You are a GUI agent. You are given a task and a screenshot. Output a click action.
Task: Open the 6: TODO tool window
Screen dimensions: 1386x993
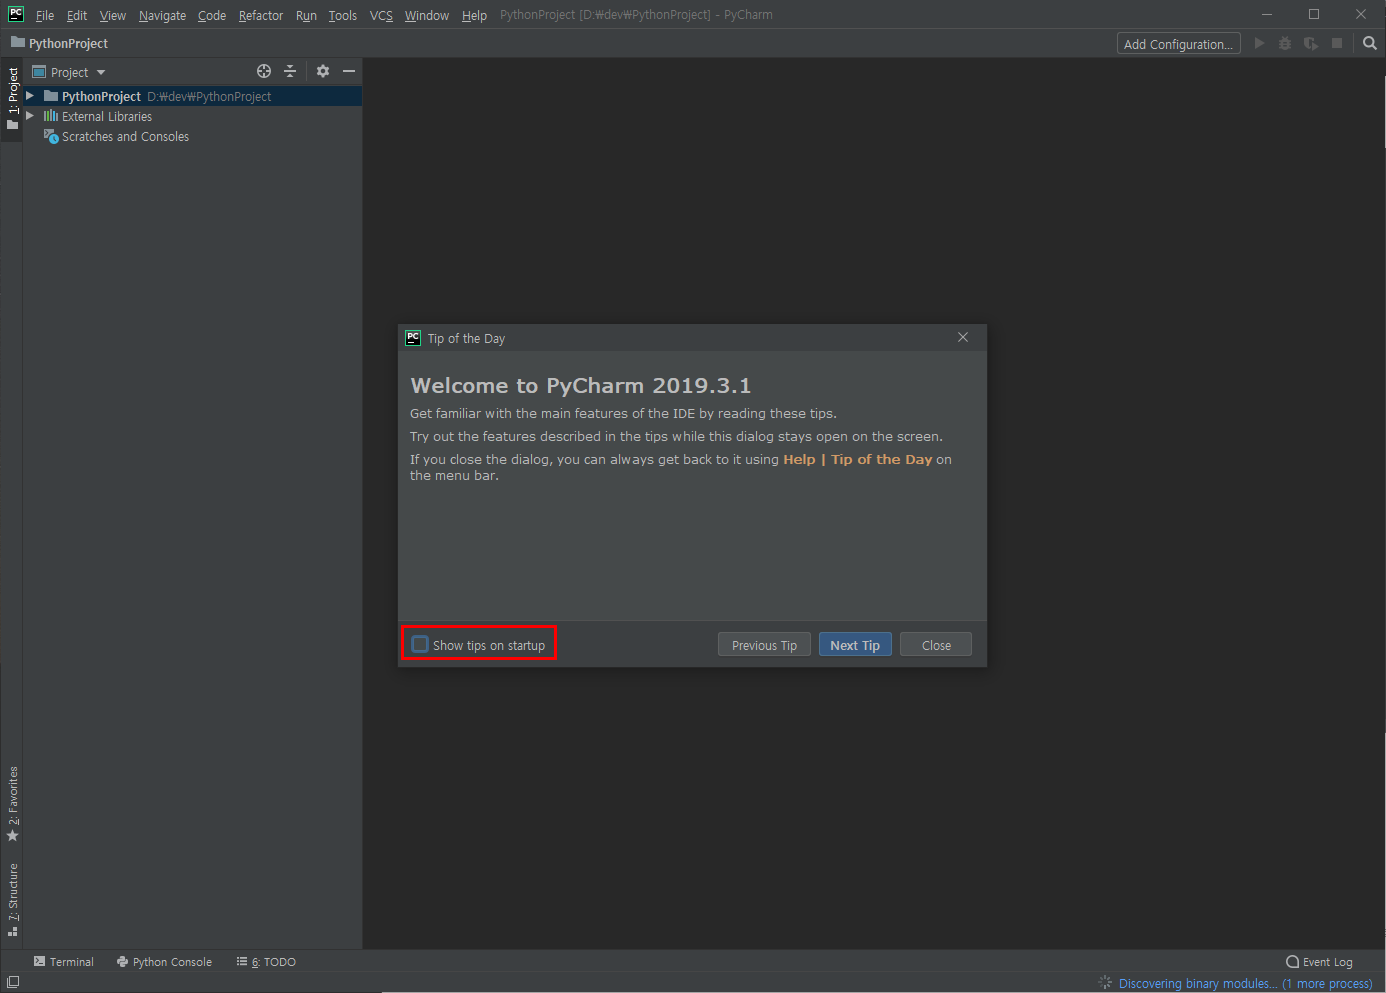[x=266, y=961]
